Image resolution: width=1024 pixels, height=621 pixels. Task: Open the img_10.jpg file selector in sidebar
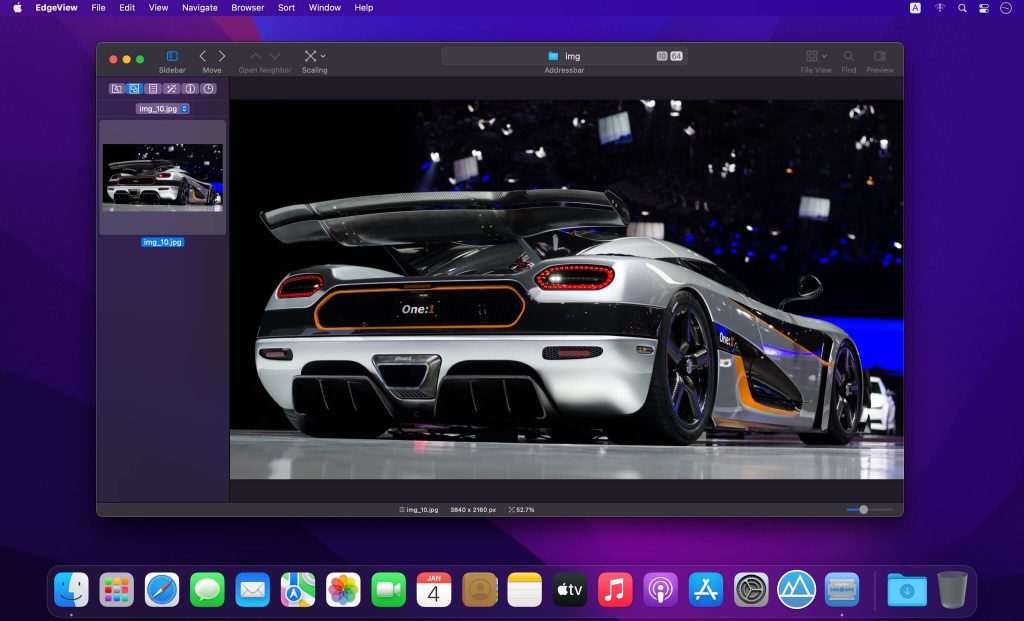tap(160, 108)
